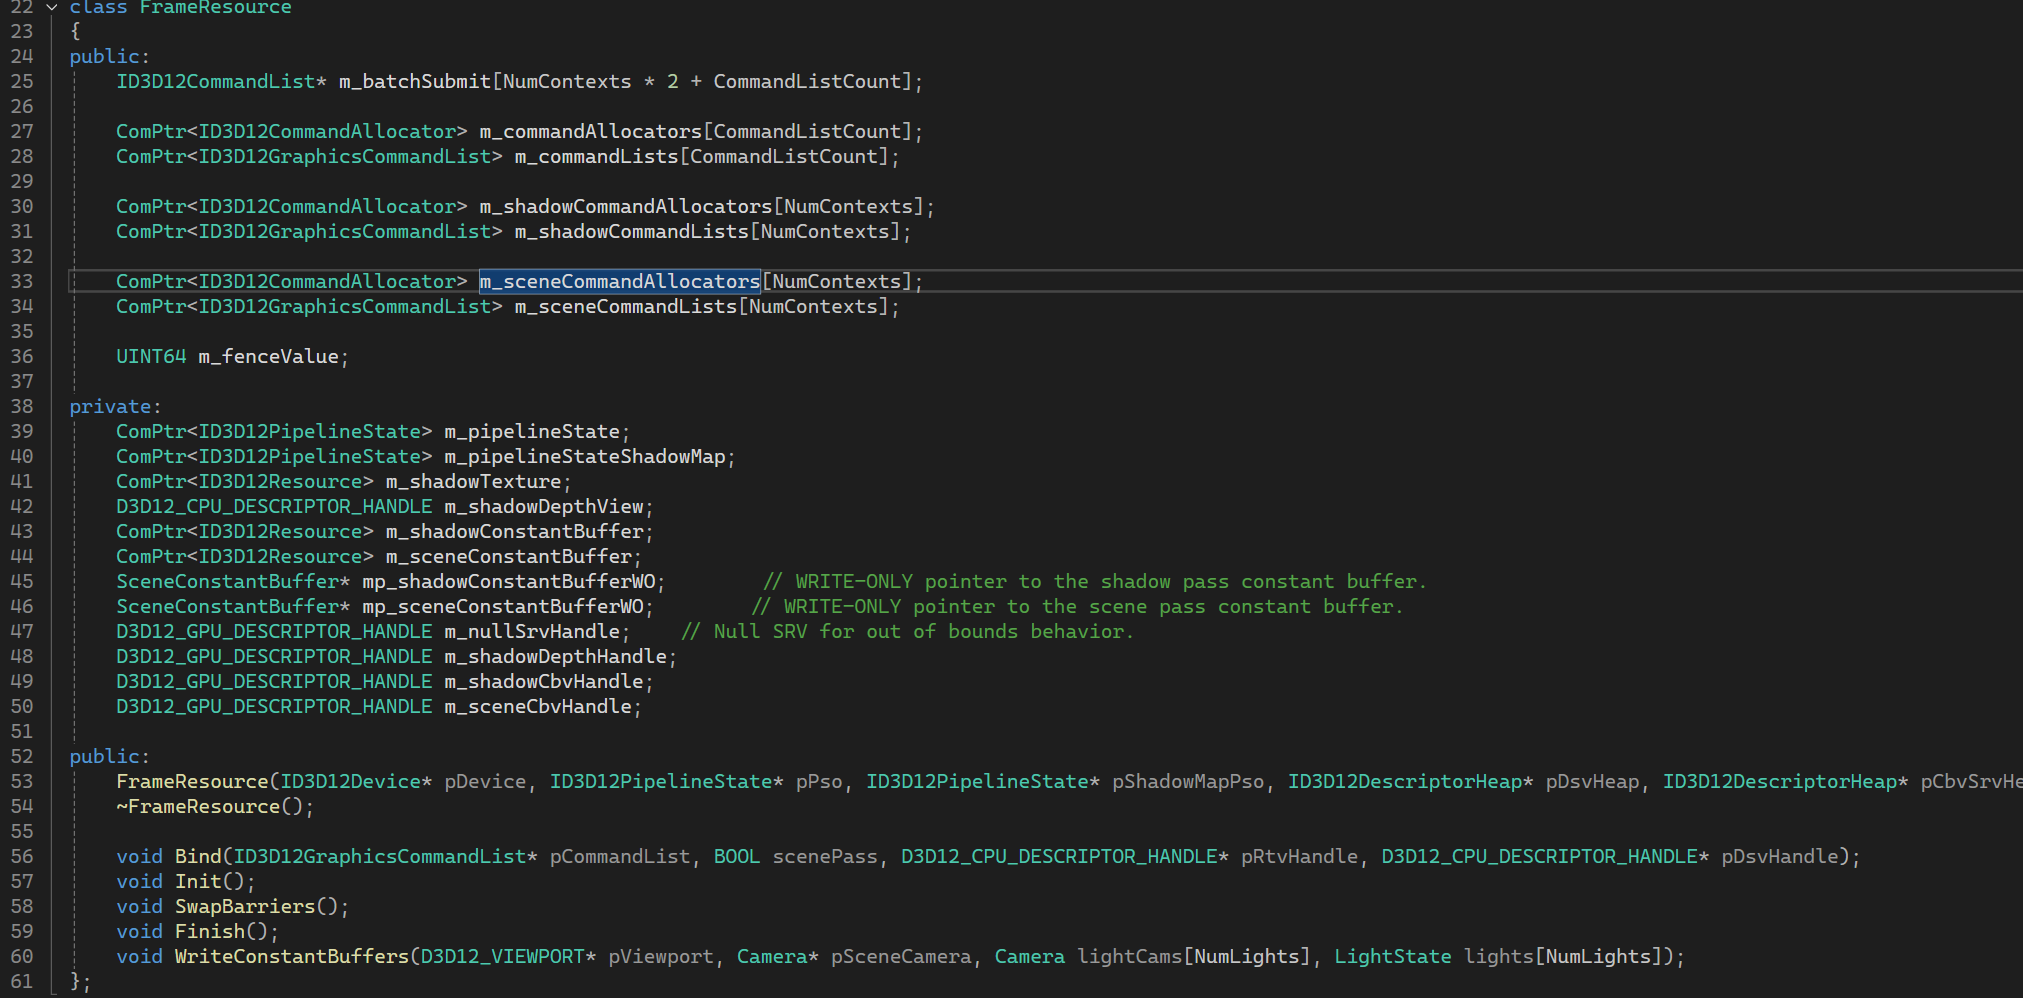Image resolution: width=2023 pixels, height=998 pixels.
Task: Click the ID3D12Device type in constructor
Action: (351, 781)
